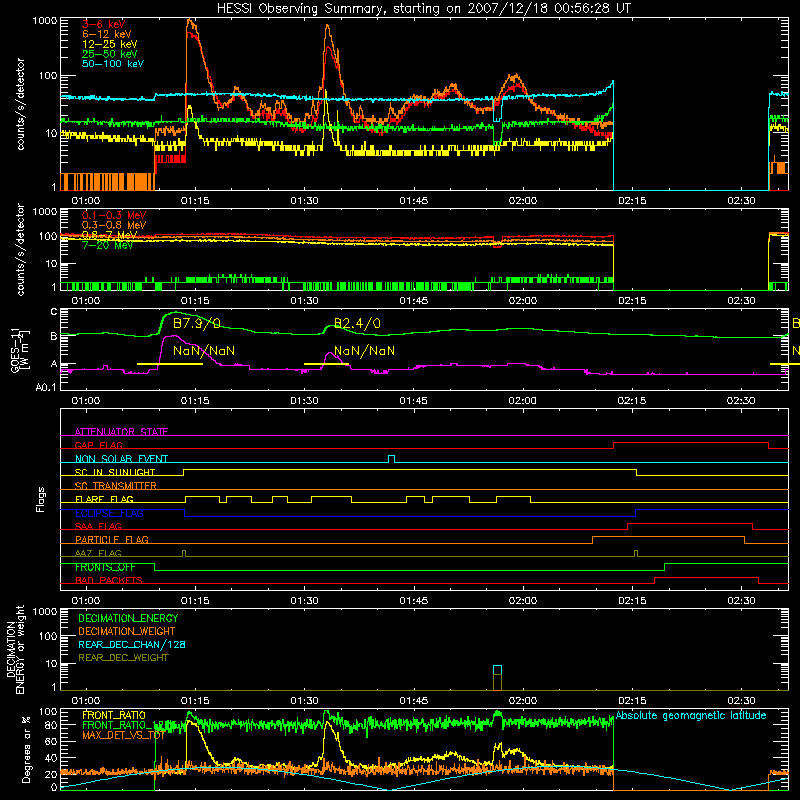Click the MAX_DET_VS_TOT legend label

[123, 735]
